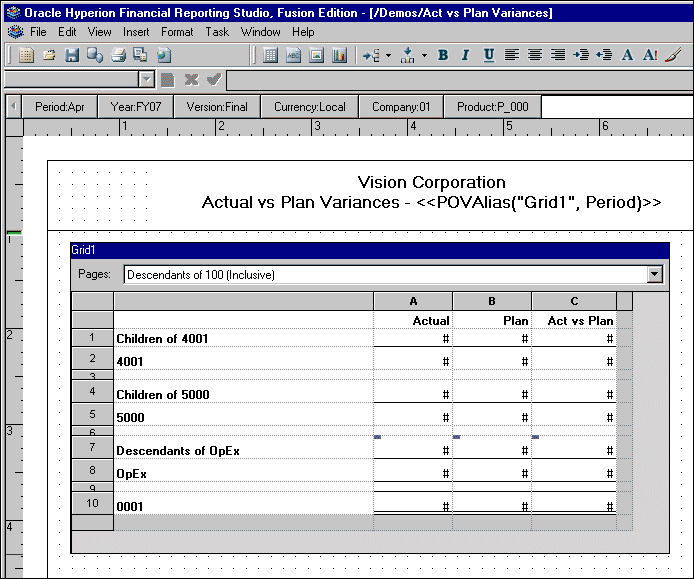Click the A! conditional format icon
This screenshot has height=579, width=694.
(x=650, y=55)
